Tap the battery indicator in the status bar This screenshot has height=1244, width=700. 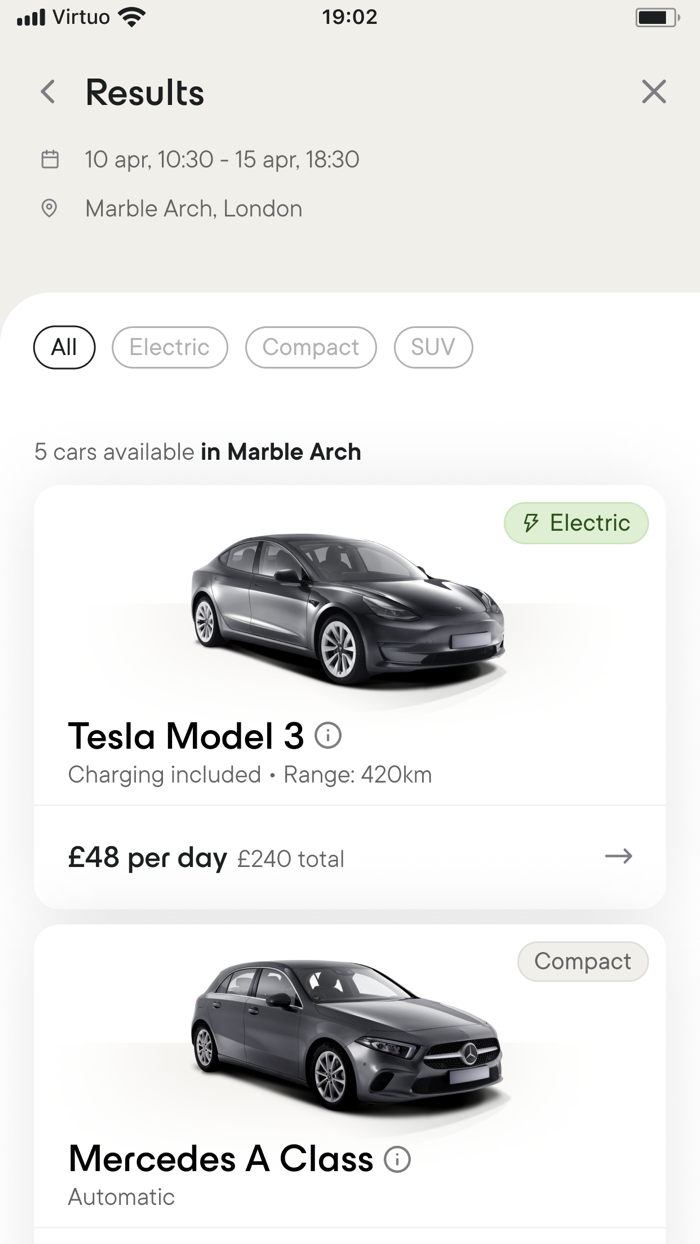[657, 15]
